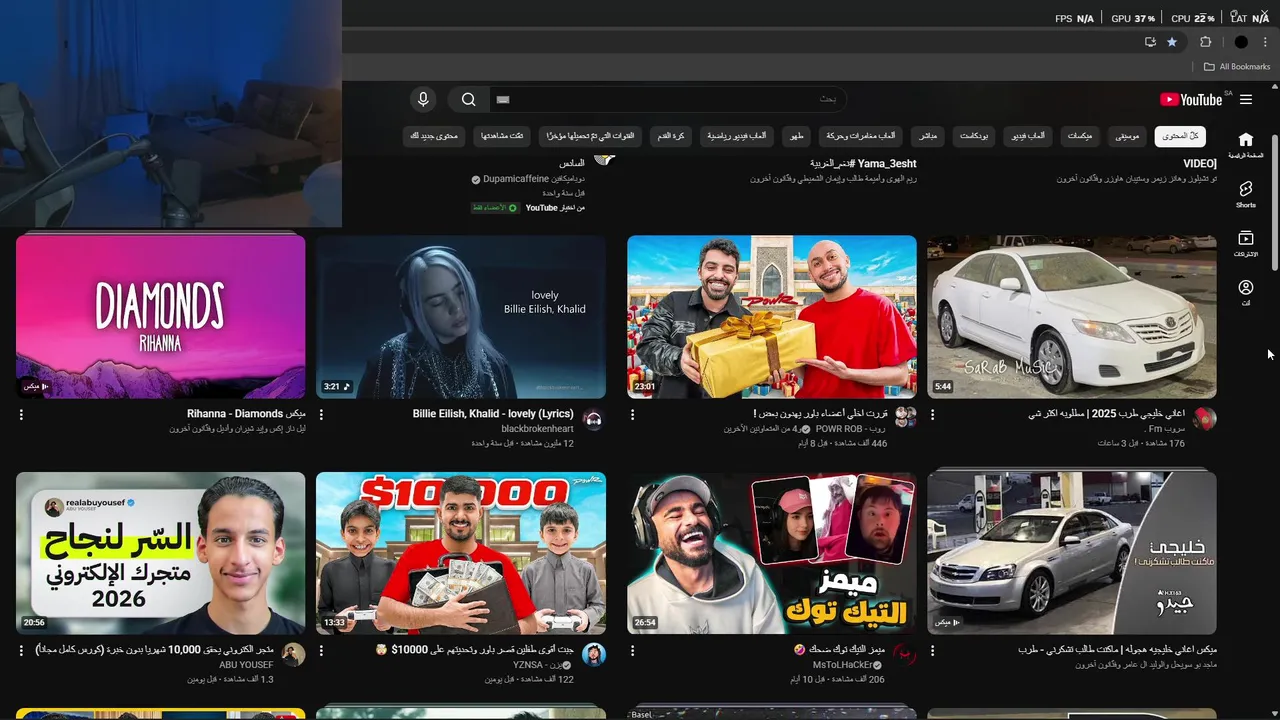Select the محتوى جديد لك filter chip
The height and width of the screenshot is (720, 1280).
click(434, 136)
